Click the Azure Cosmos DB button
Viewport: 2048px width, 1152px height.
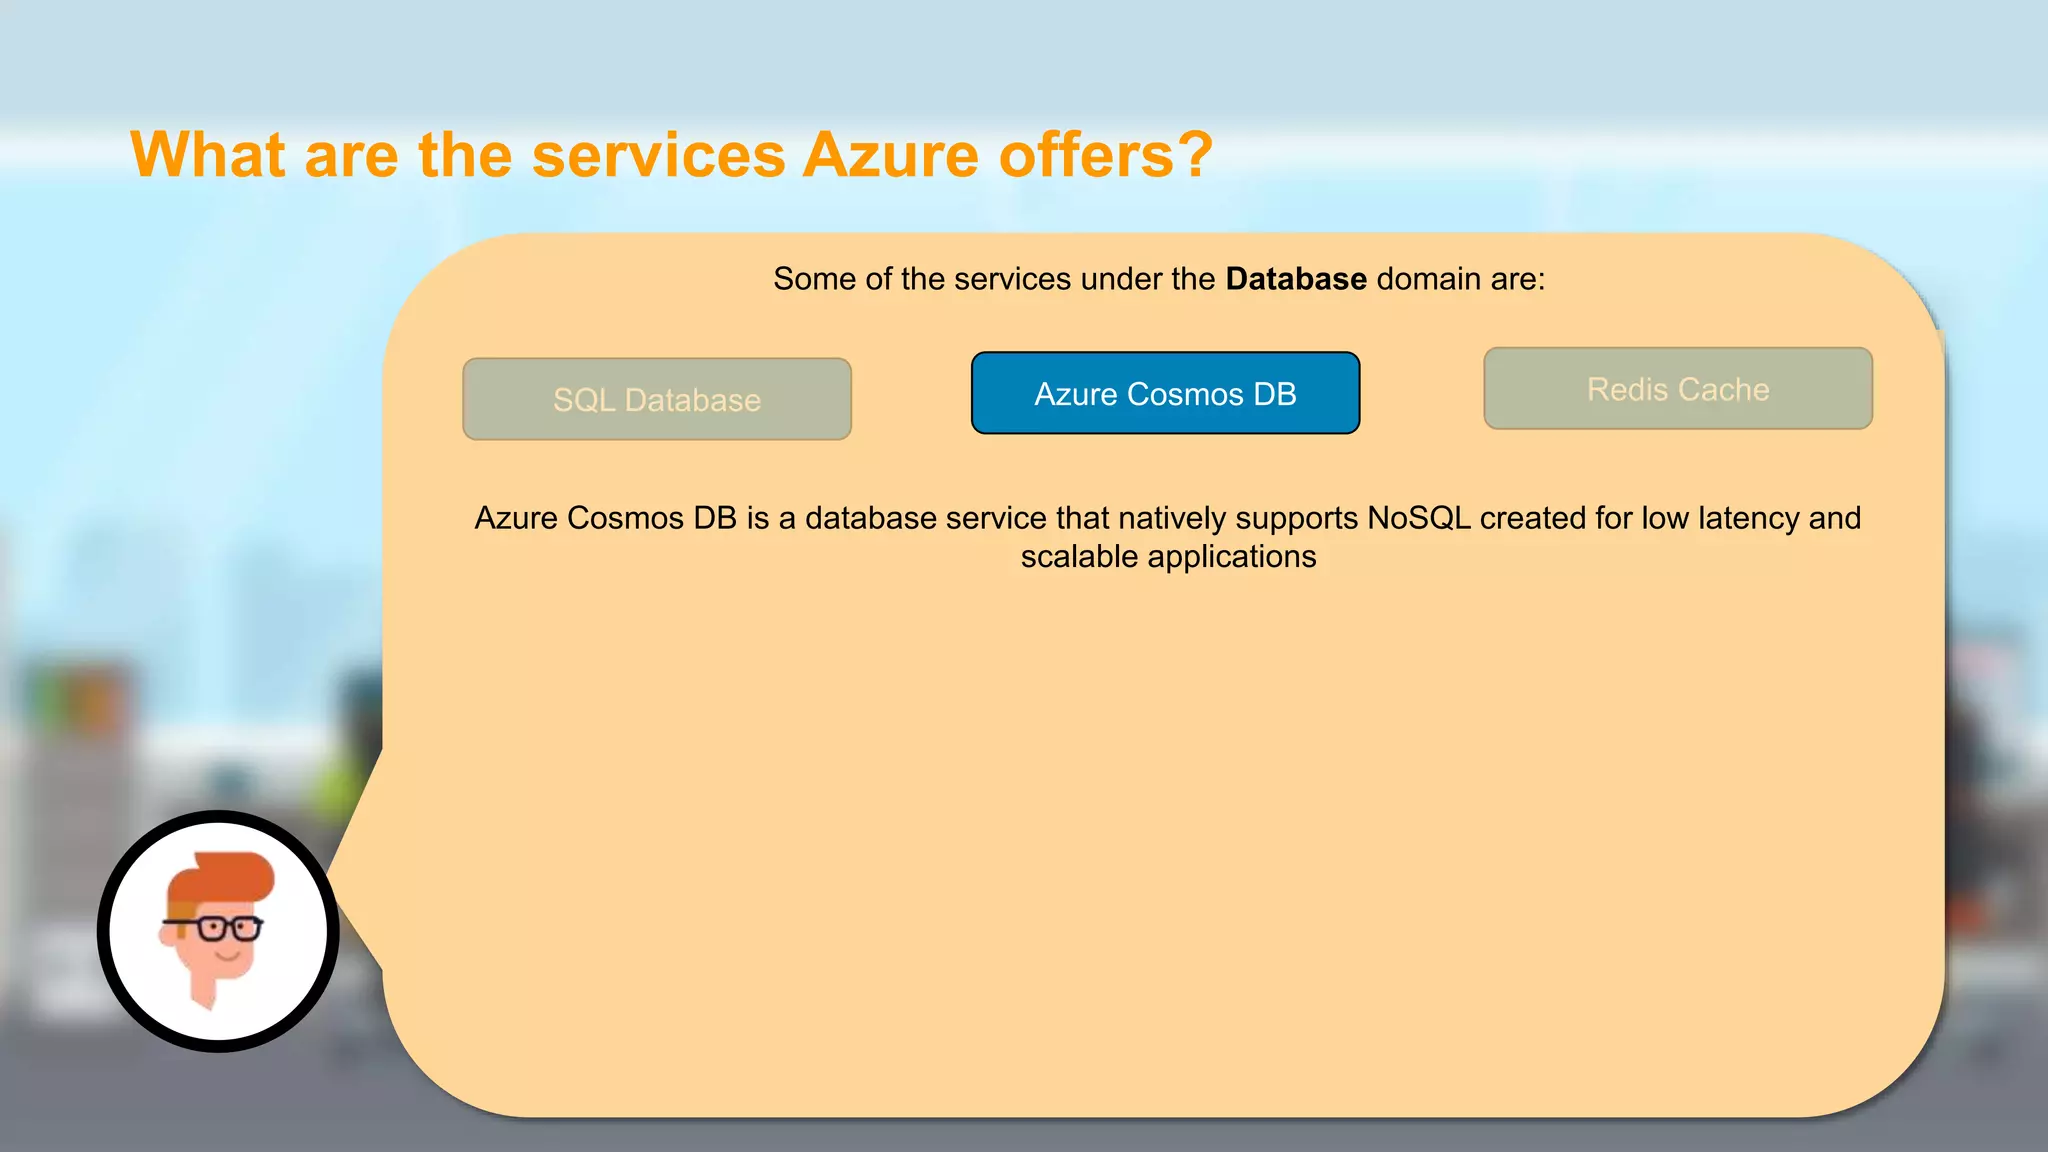point(1165,393)
